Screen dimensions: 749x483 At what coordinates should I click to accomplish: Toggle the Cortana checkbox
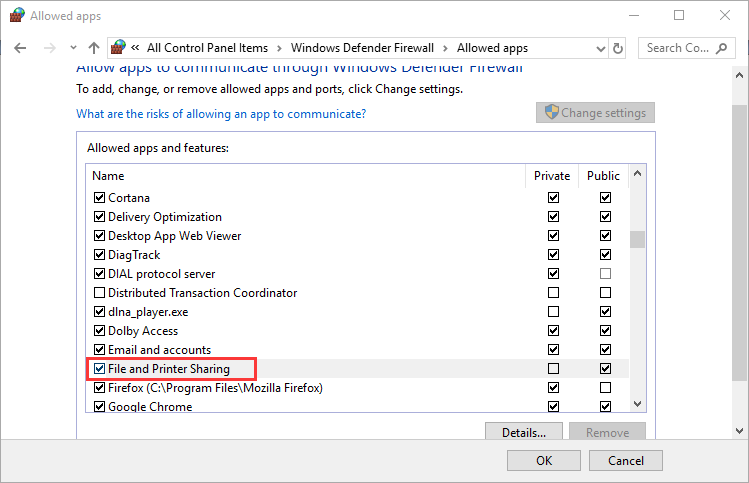99,197
